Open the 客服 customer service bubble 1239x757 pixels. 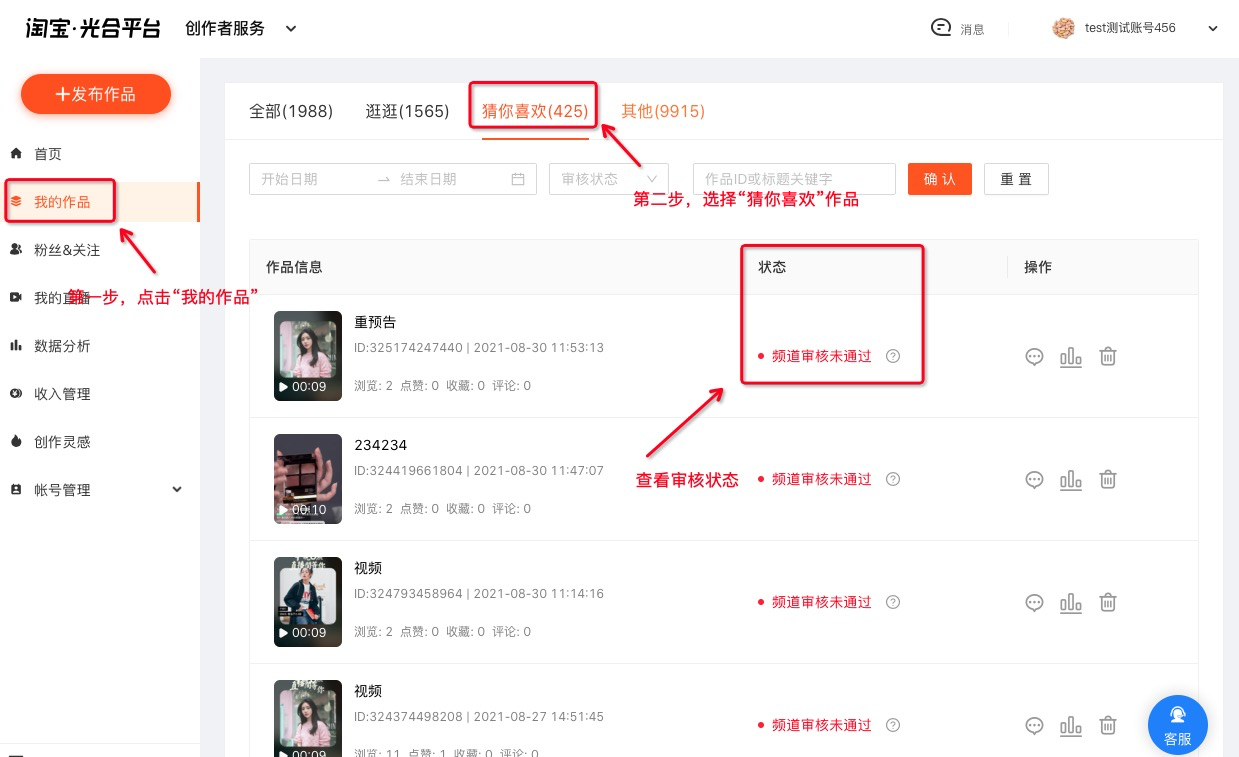tap(1177, 724)
